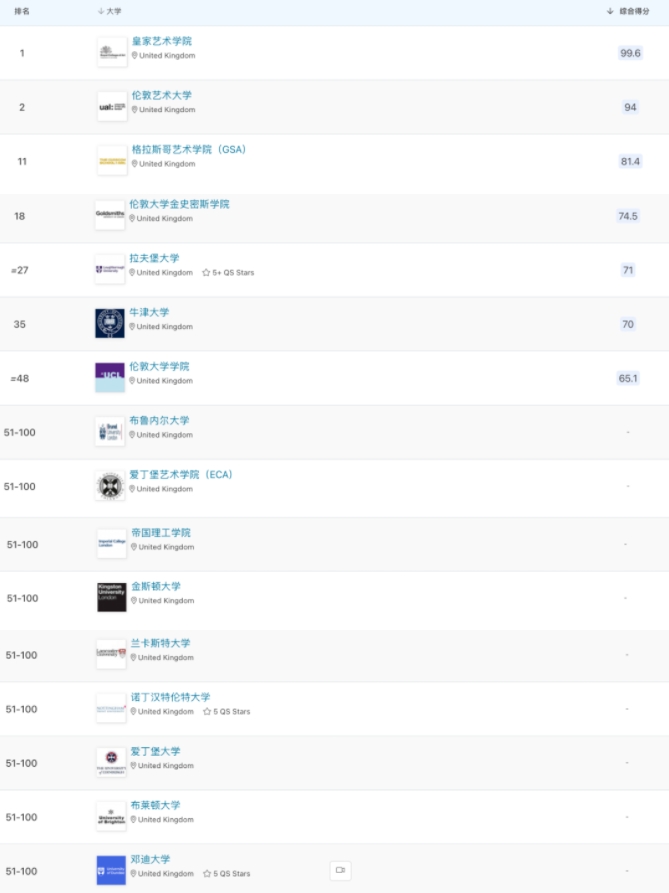The width and height of the screenshot is (669, 893).
Task: Click the Edinburgh College of Art crest
Action: (110, 486)
